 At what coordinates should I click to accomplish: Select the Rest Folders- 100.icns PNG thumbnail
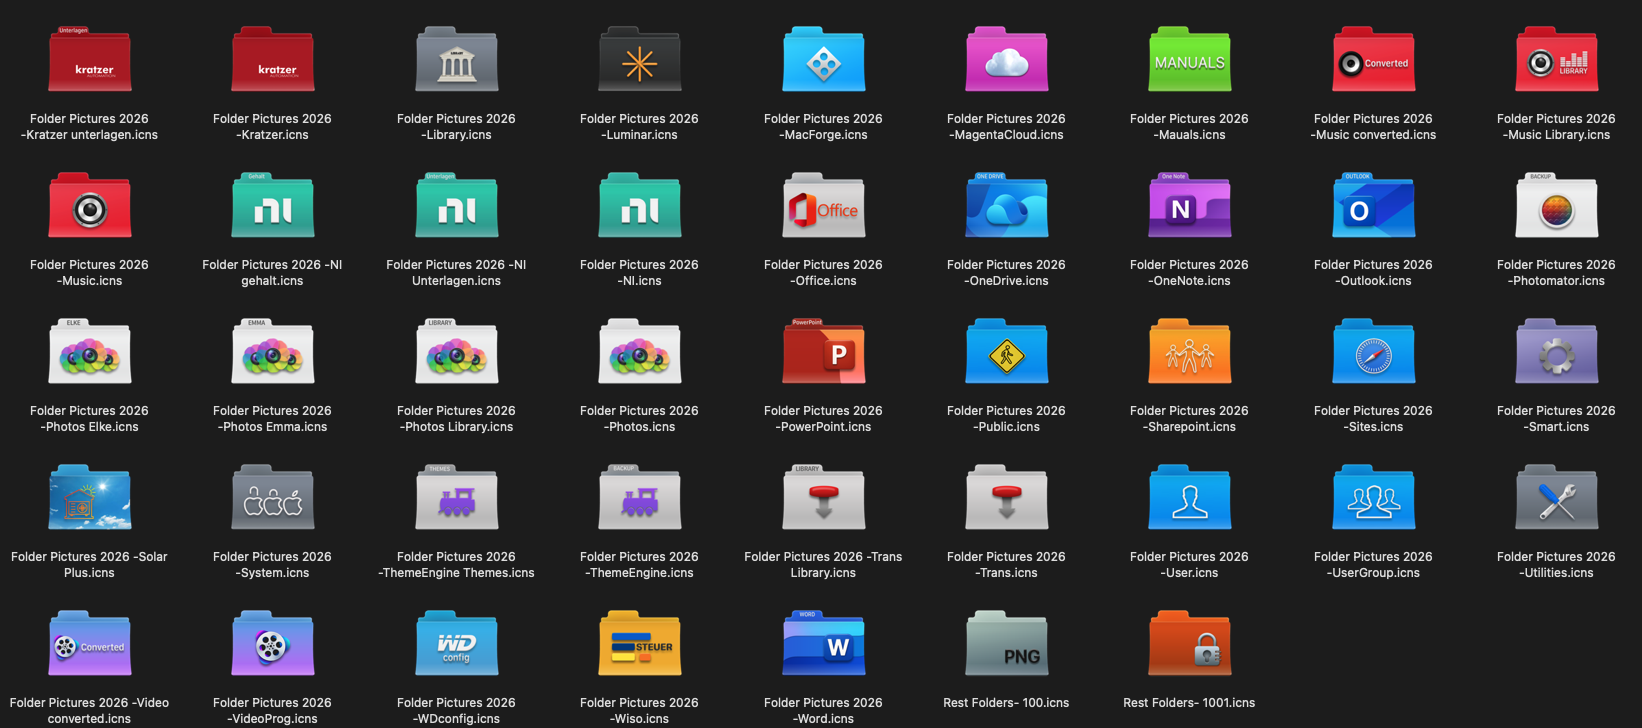pos(1006,646)
